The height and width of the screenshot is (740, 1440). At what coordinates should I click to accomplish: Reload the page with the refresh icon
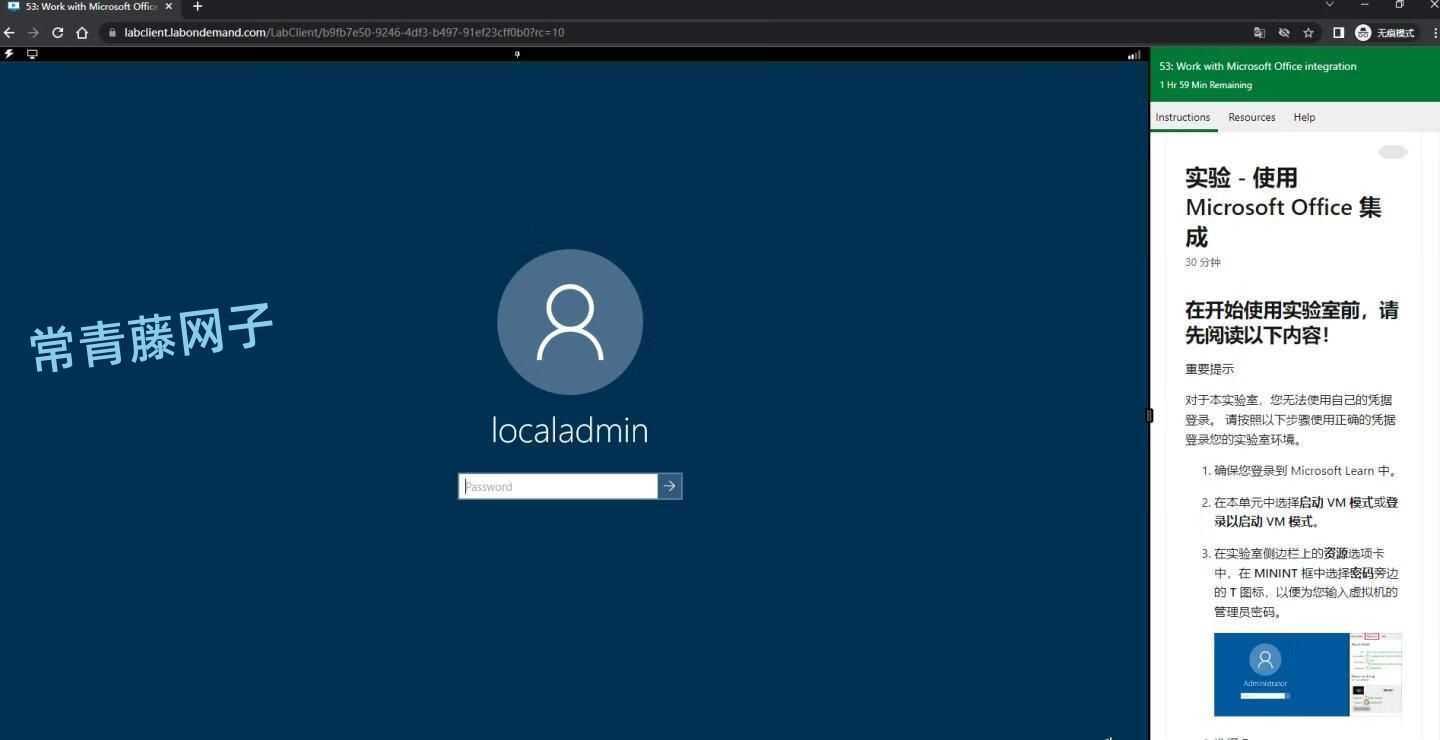point(58,32)
